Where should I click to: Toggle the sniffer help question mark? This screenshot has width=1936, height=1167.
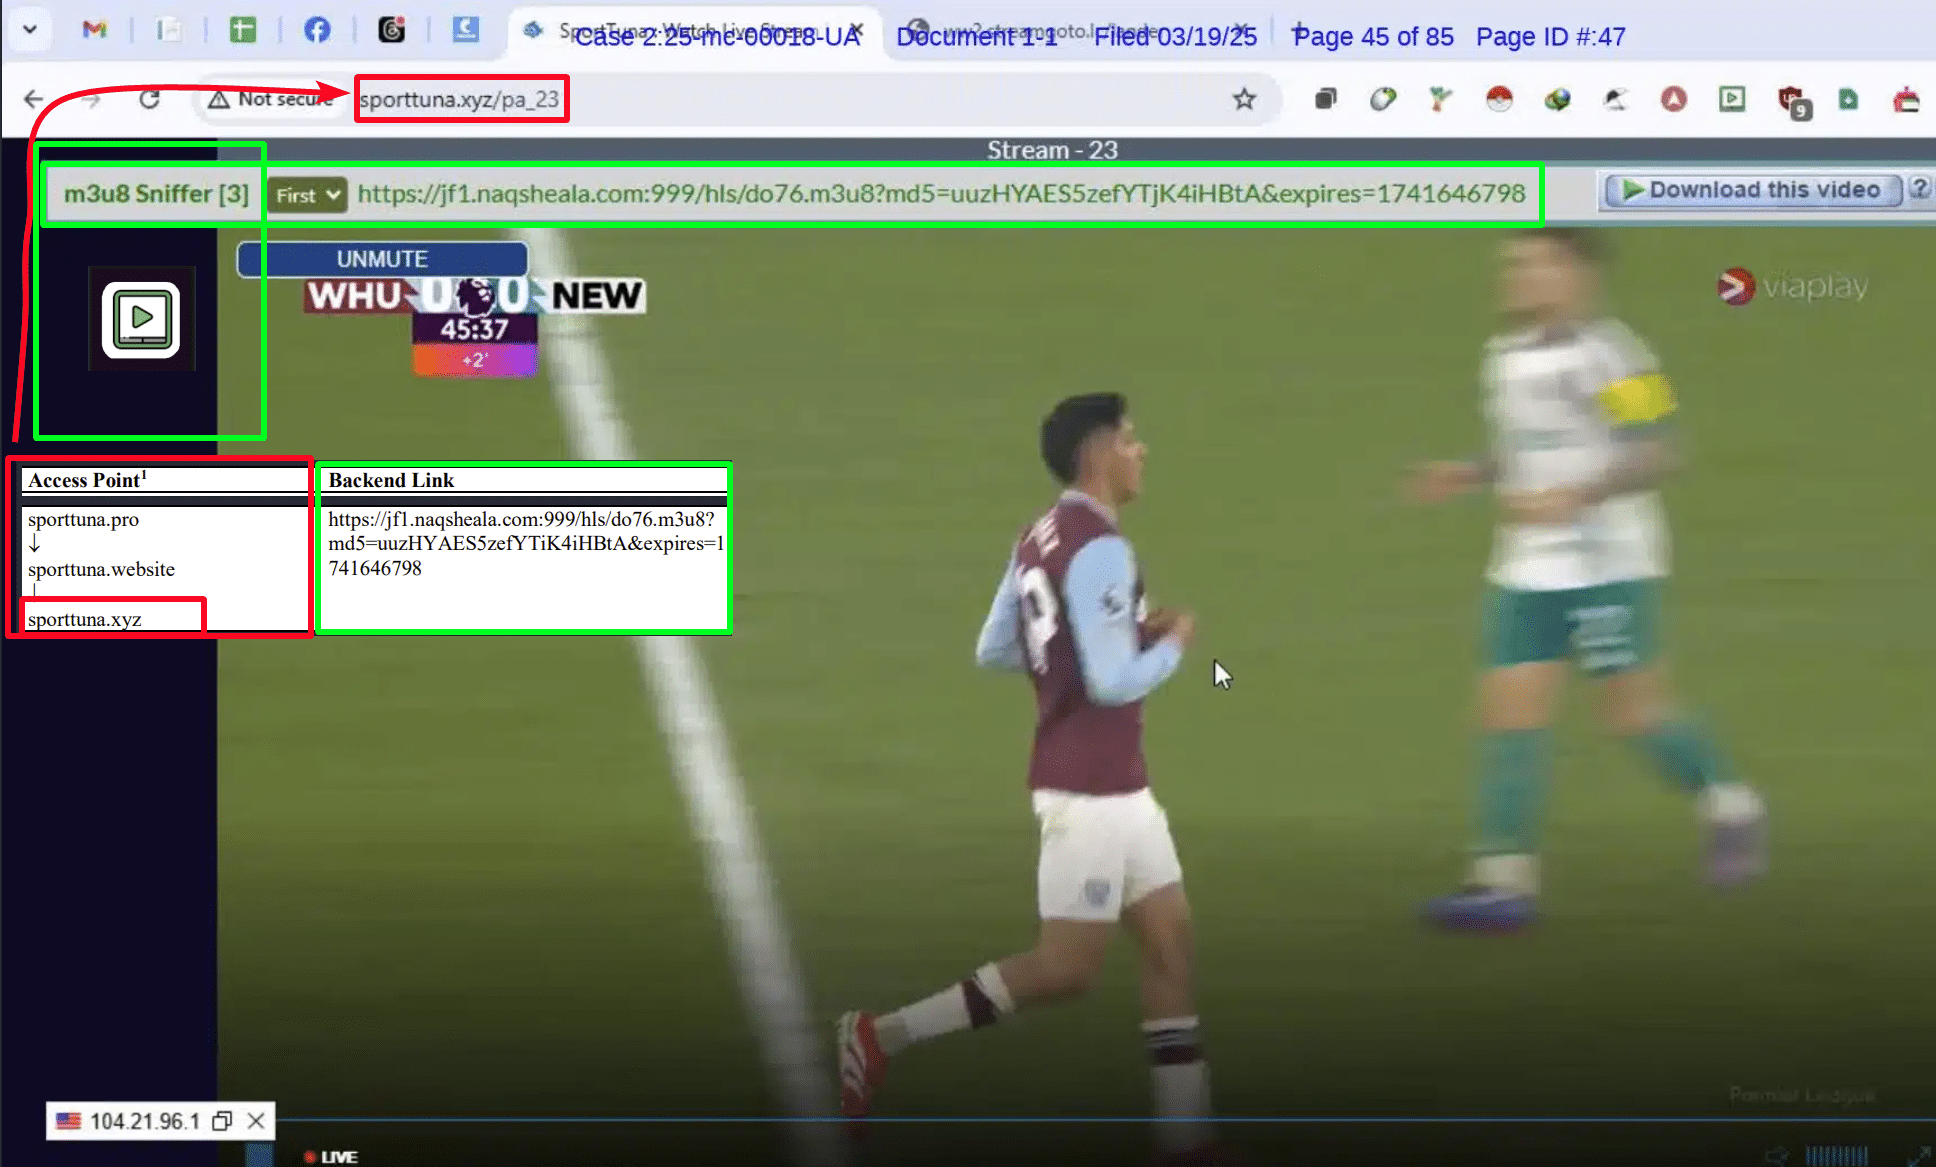(x=1918, y=190)
